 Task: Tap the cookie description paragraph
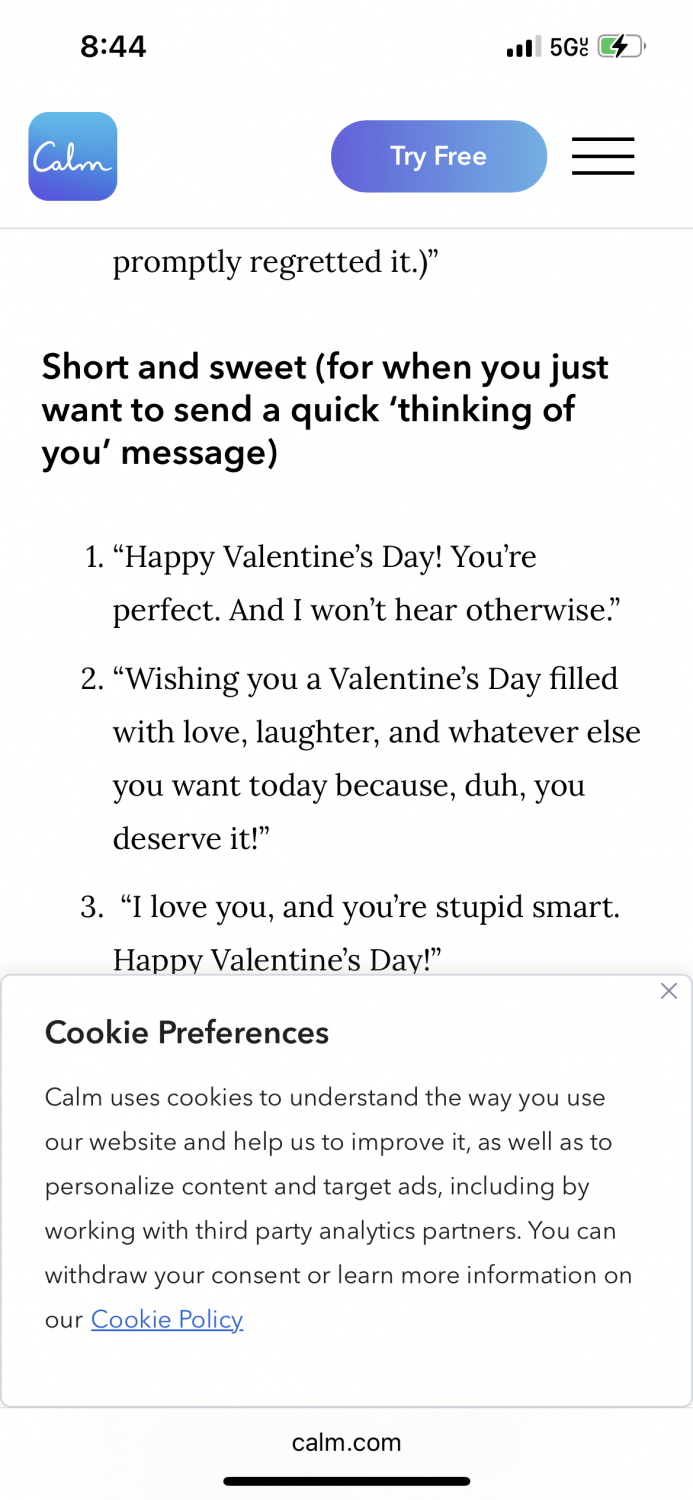click(339, 1208)
